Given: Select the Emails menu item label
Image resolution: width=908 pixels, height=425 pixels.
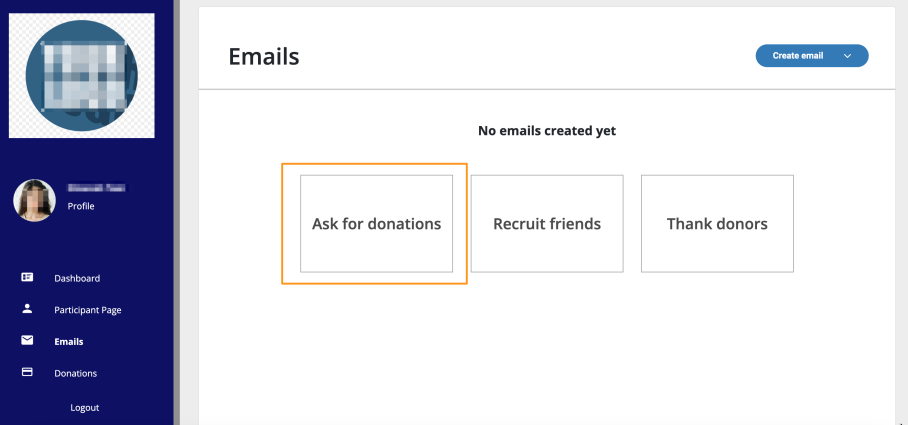Looking at the screenshot, I should [69, 342].
